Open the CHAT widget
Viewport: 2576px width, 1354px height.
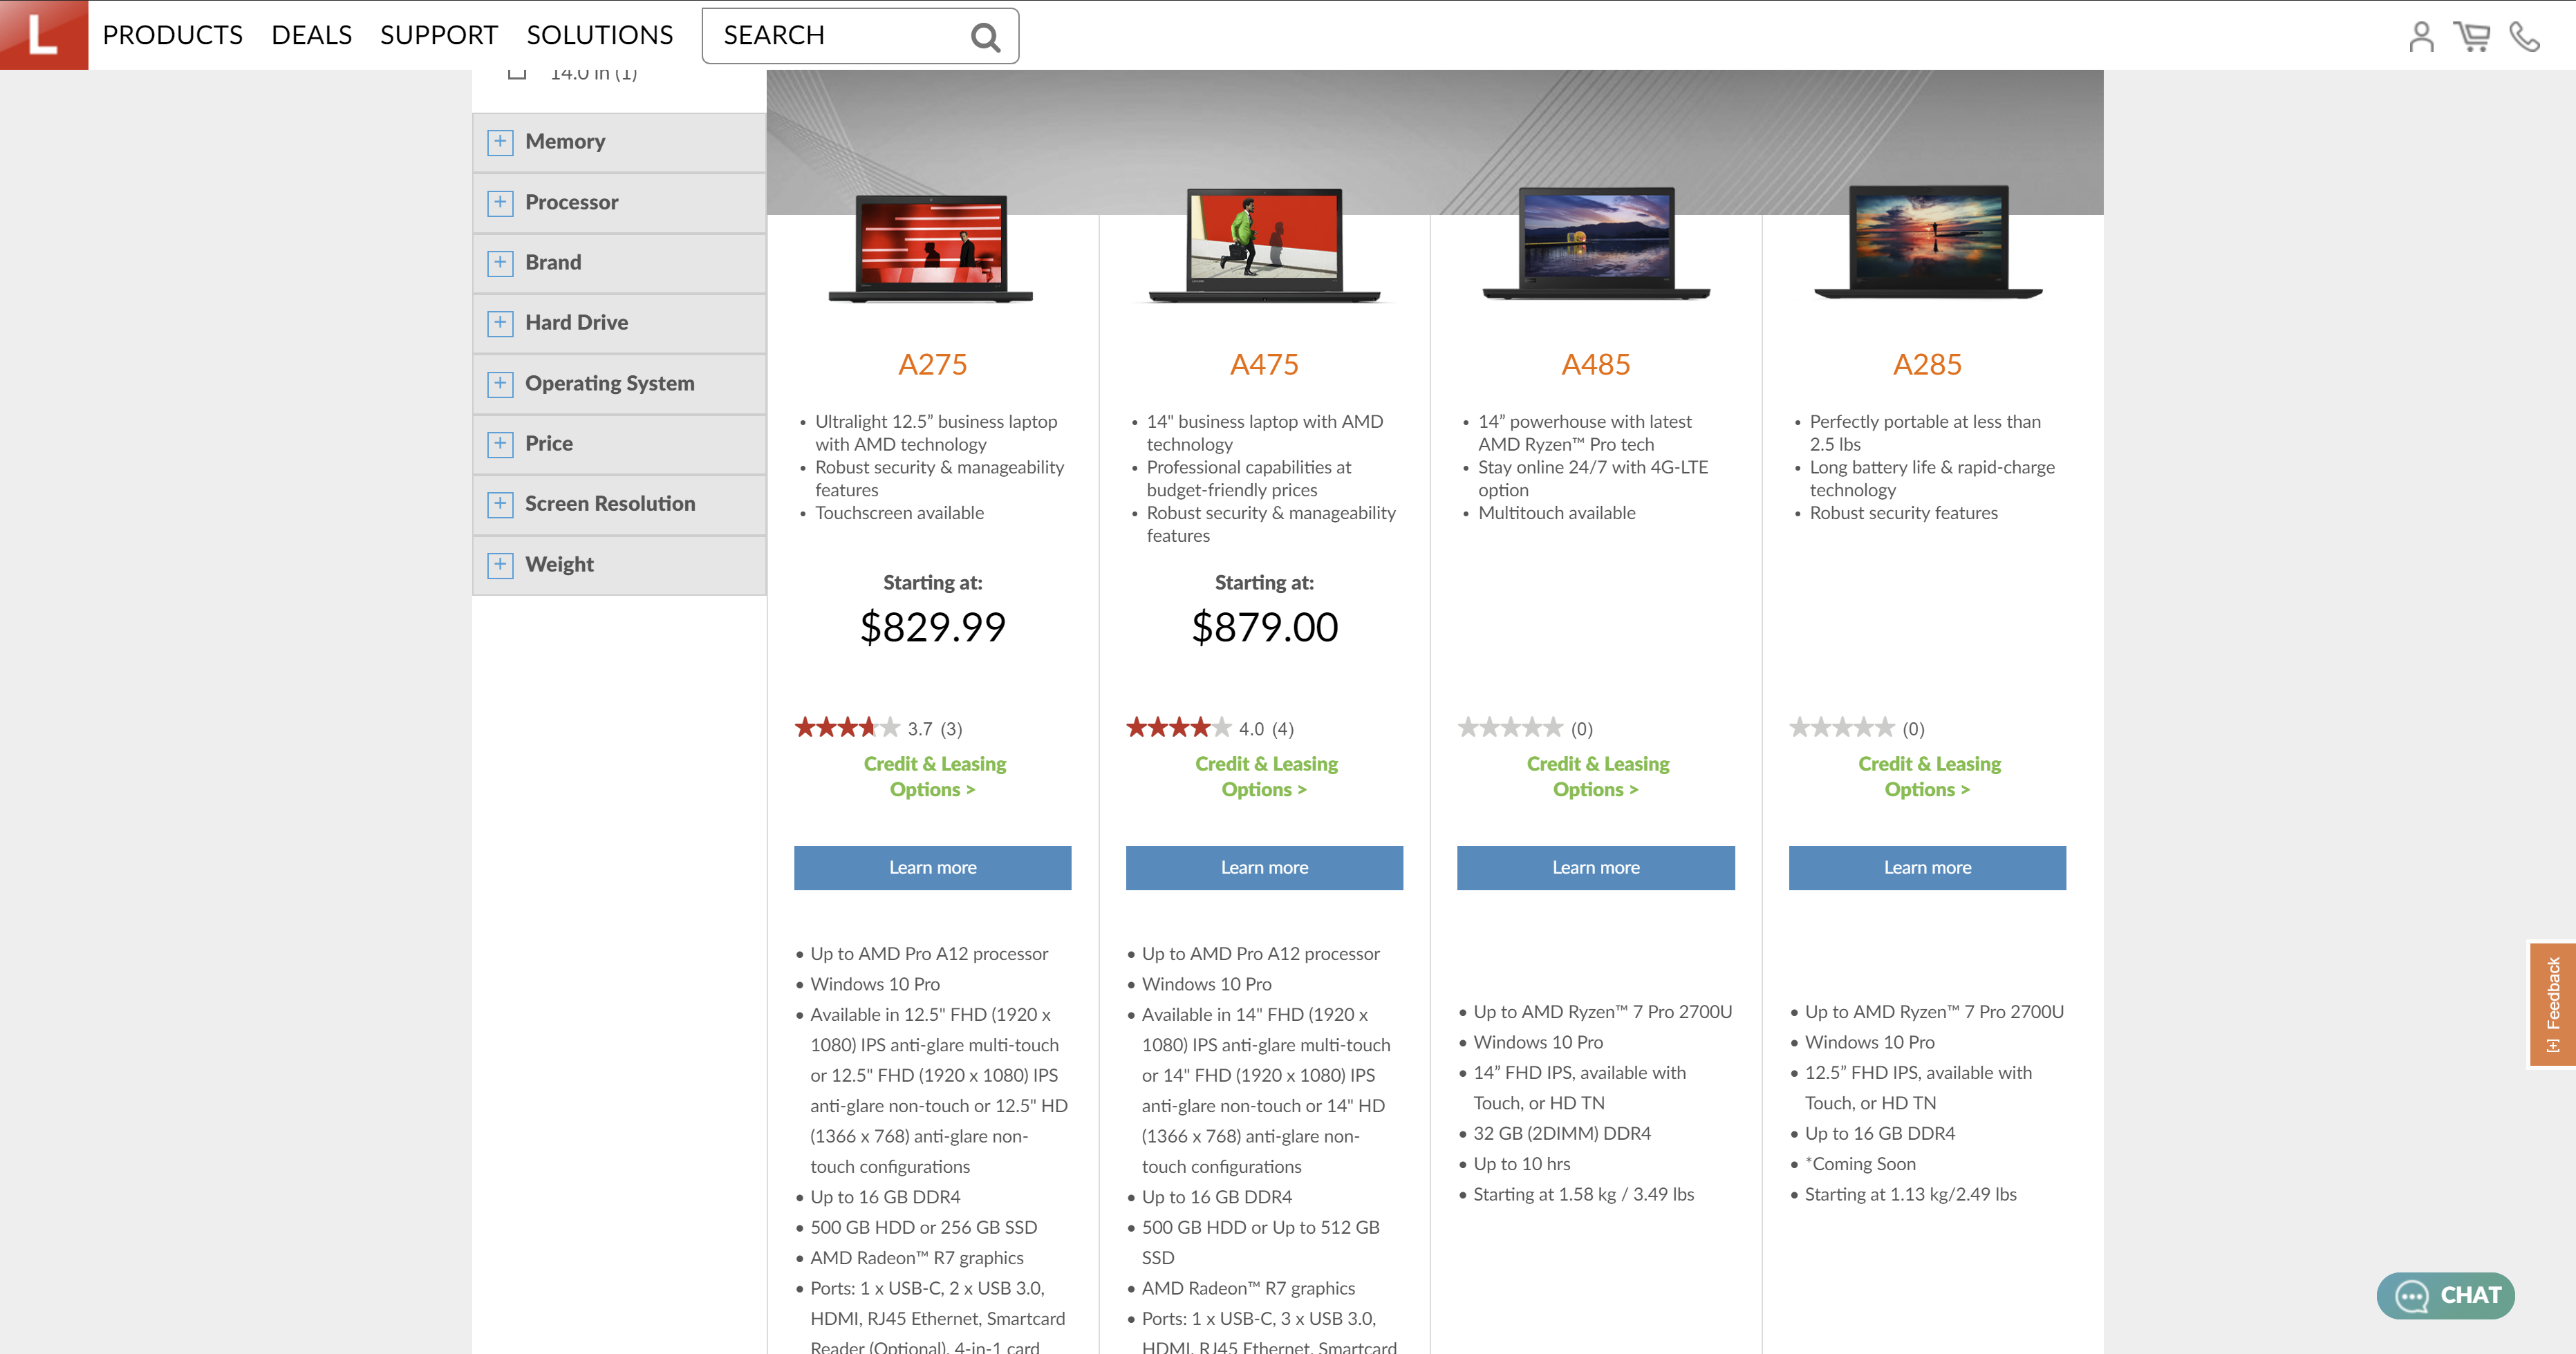point(2446,1295)
